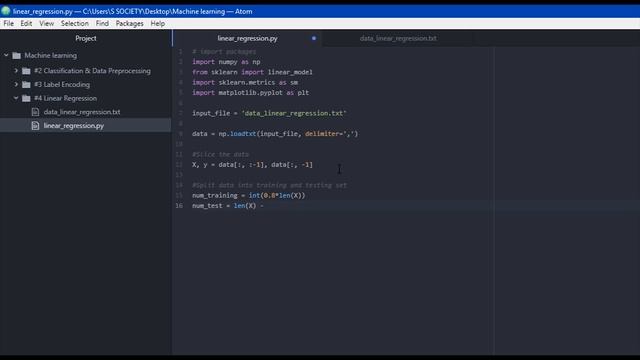This screenshot has width=640, height=360.
Task: Select the #4 Linear Regression label
Action: point(66,98)
